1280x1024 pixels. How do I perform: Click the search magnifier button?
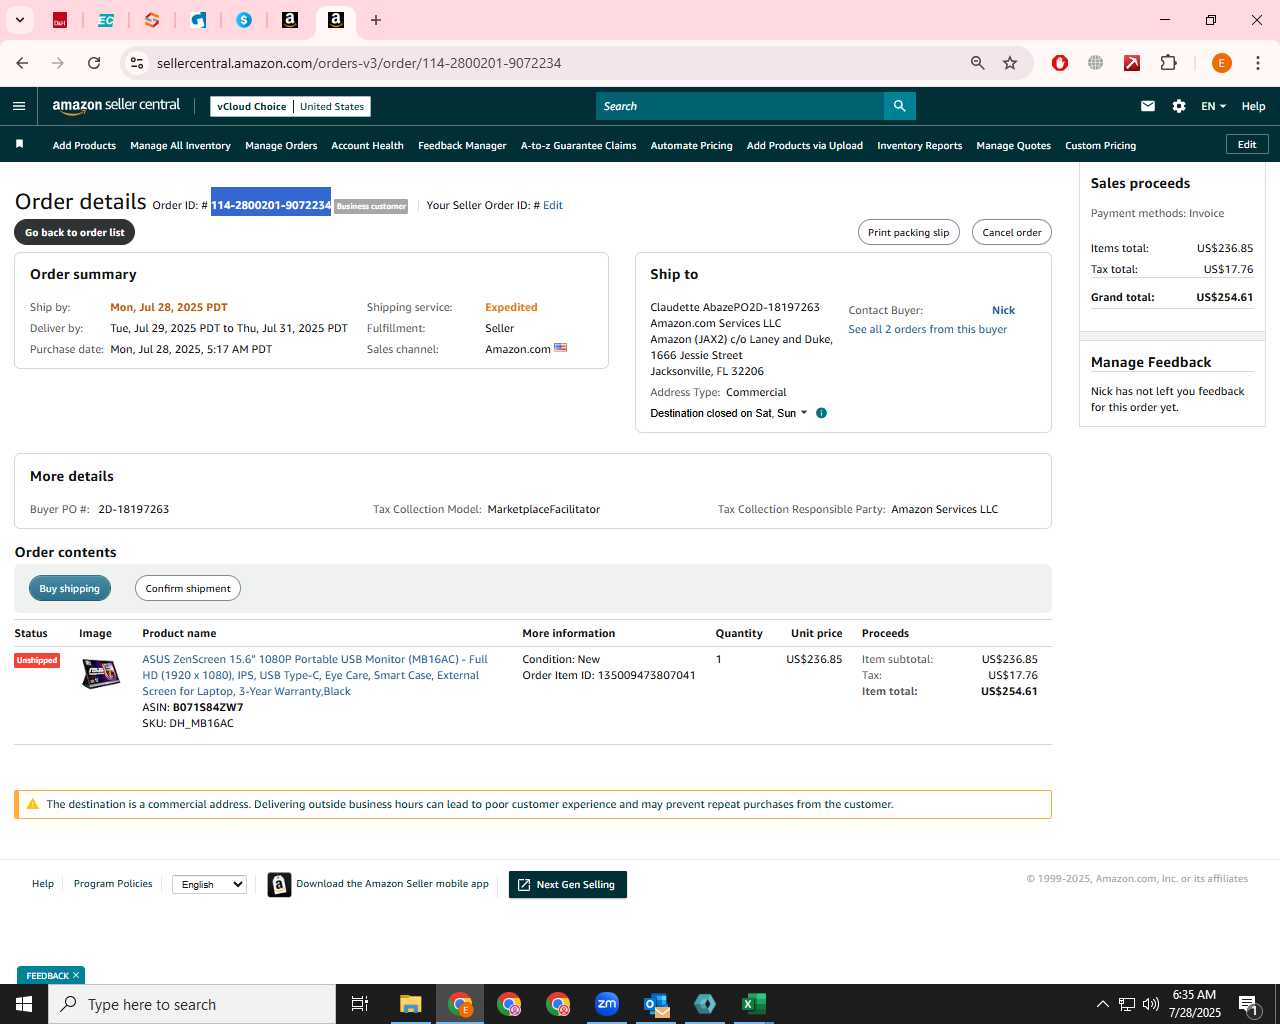899,106
